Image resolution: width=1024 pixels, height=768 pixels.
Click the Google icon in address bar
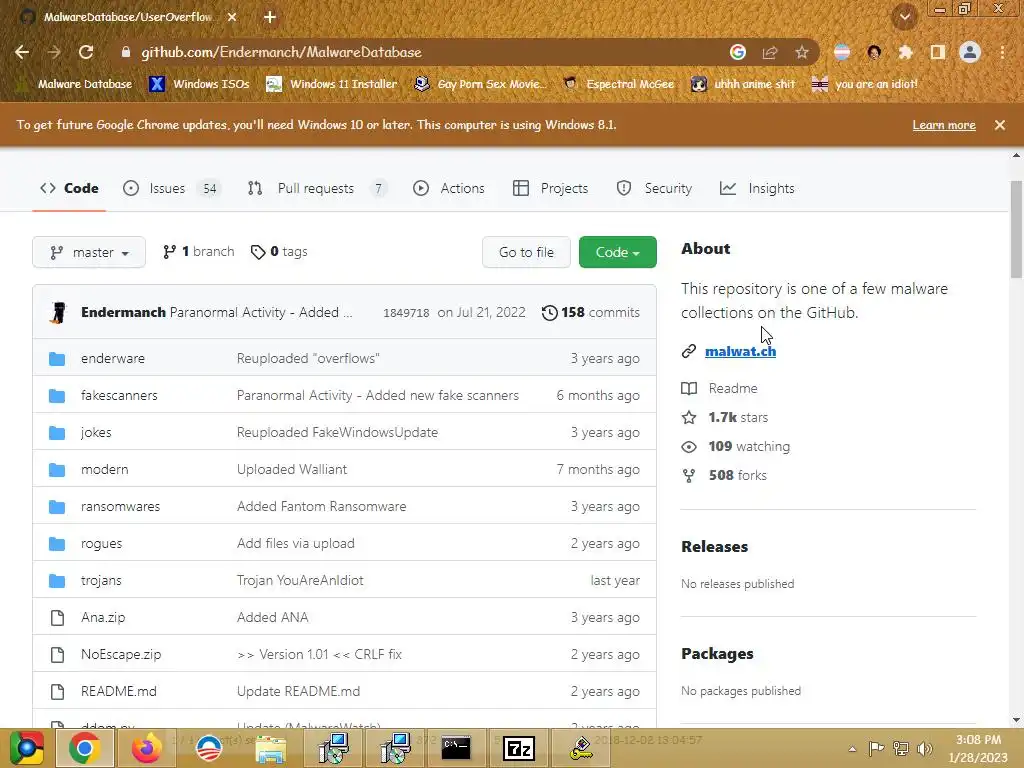738,52
